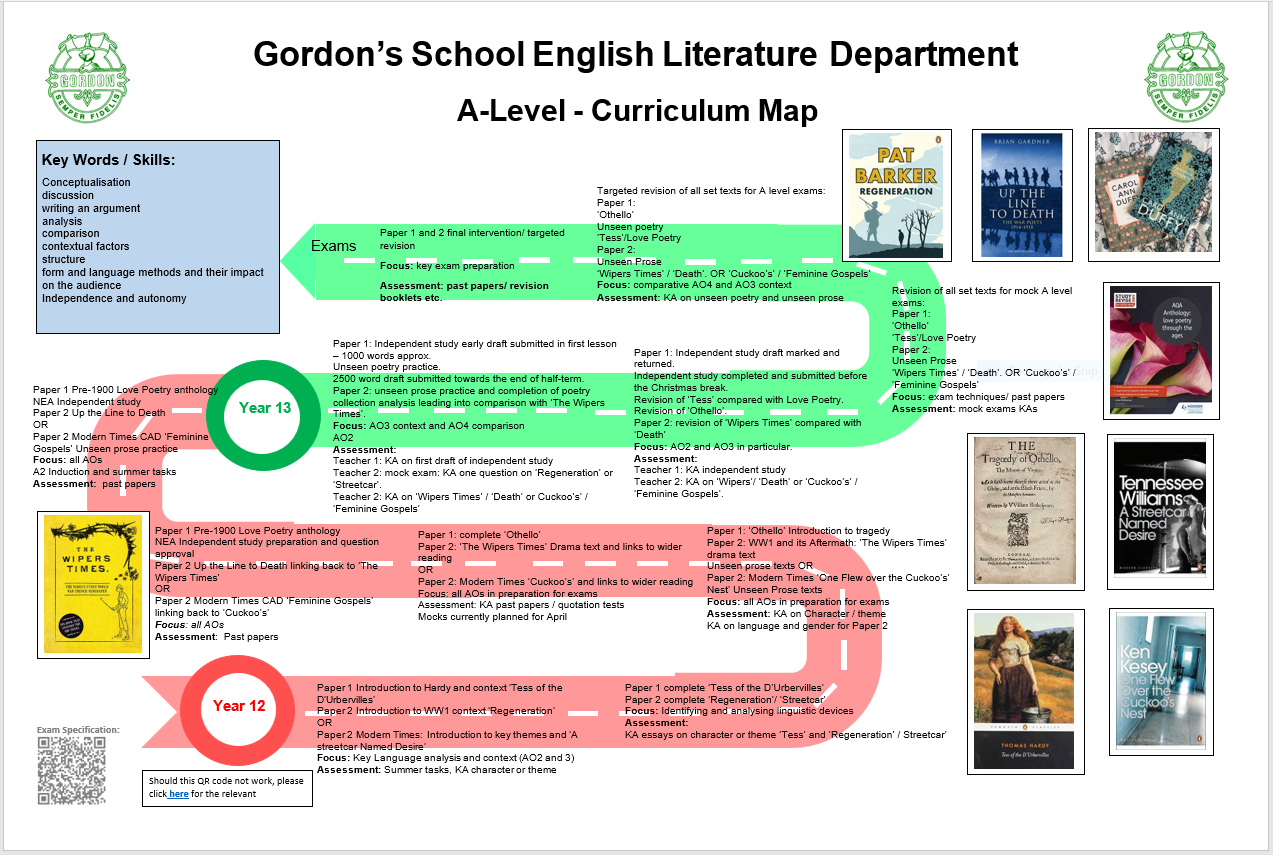Click 'Focus: AO3 context and AO4 comparison'
The height and width of the screenshot is (855, 1273).
(x=429, y=426)
